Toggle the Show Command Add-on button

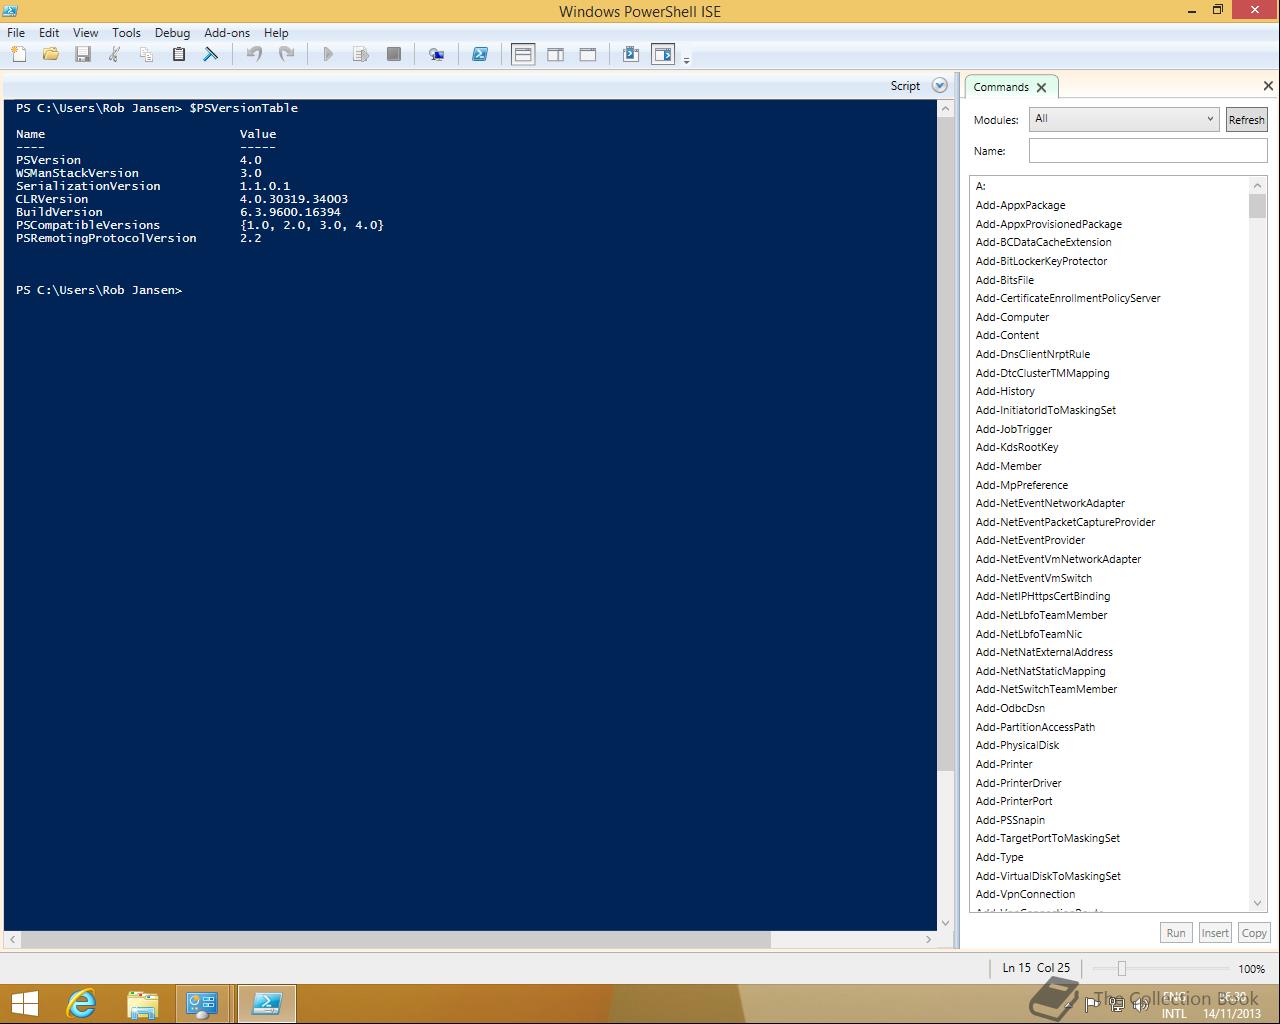pyautogui.click(x=663, y=55)
